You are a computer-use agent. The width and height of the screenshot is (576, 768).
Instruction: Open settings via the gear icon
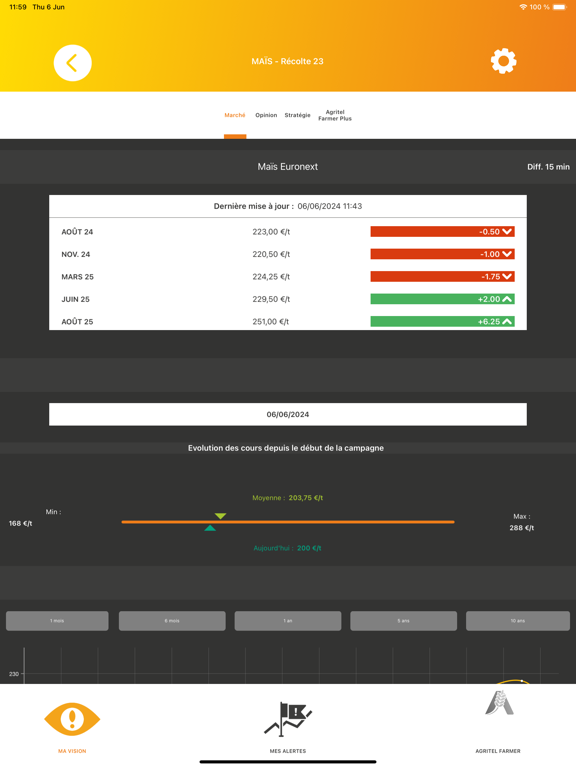(x=504, y=61)
